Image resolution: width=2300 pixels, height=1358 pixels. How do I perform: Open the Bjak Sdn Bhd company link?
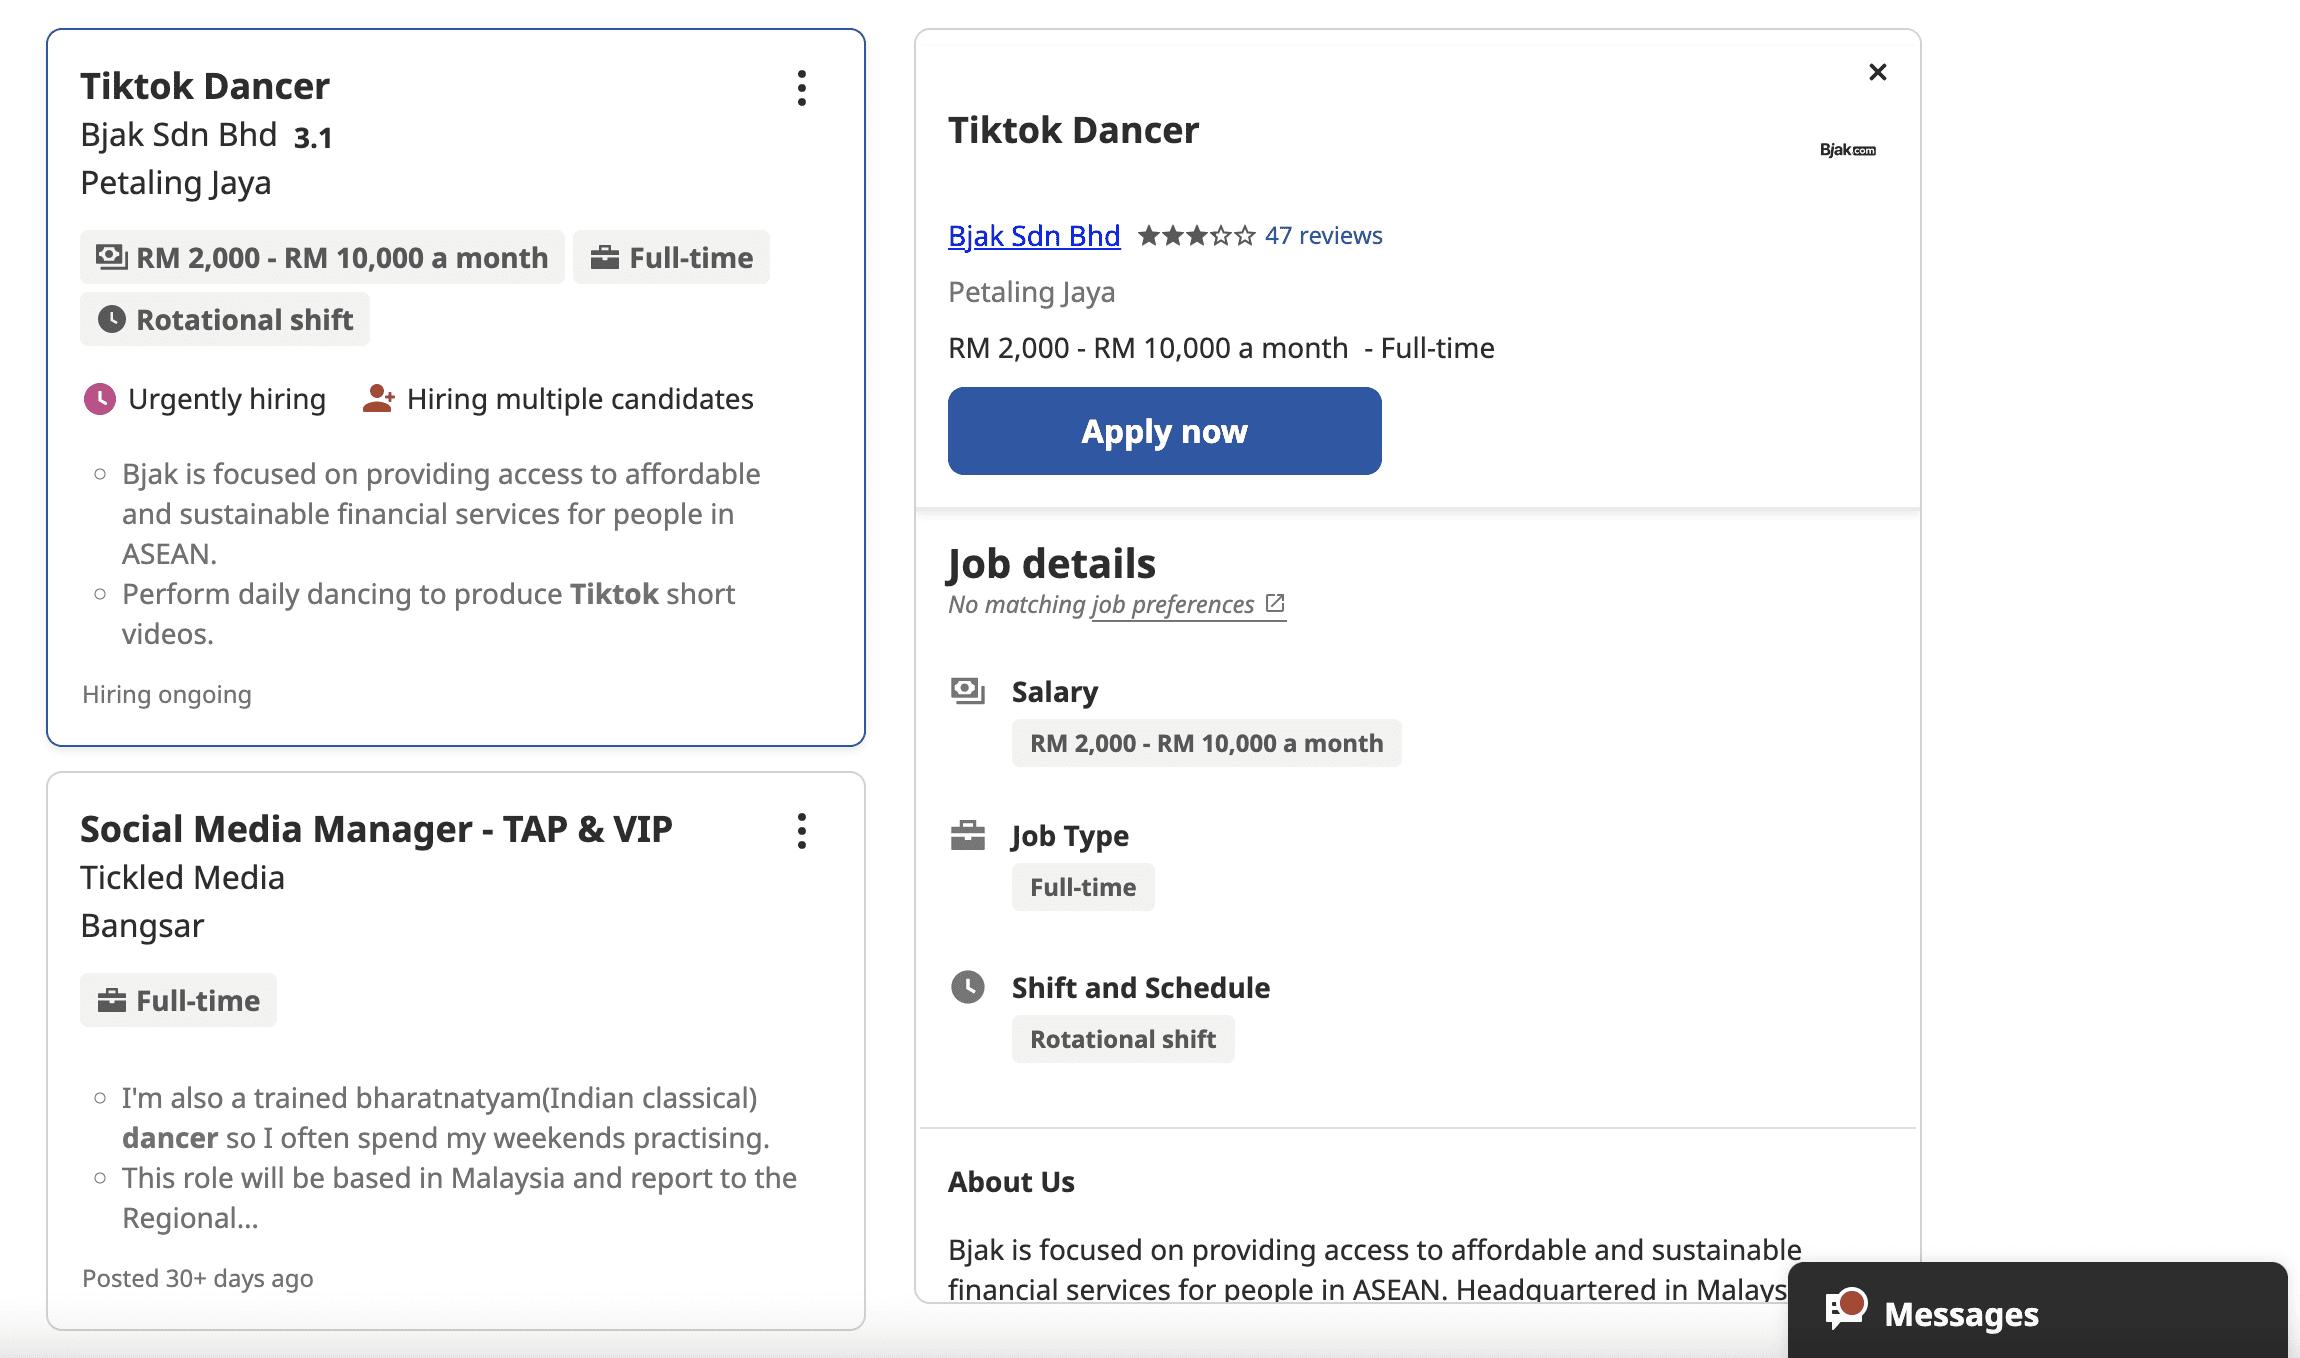(1034, 236)
